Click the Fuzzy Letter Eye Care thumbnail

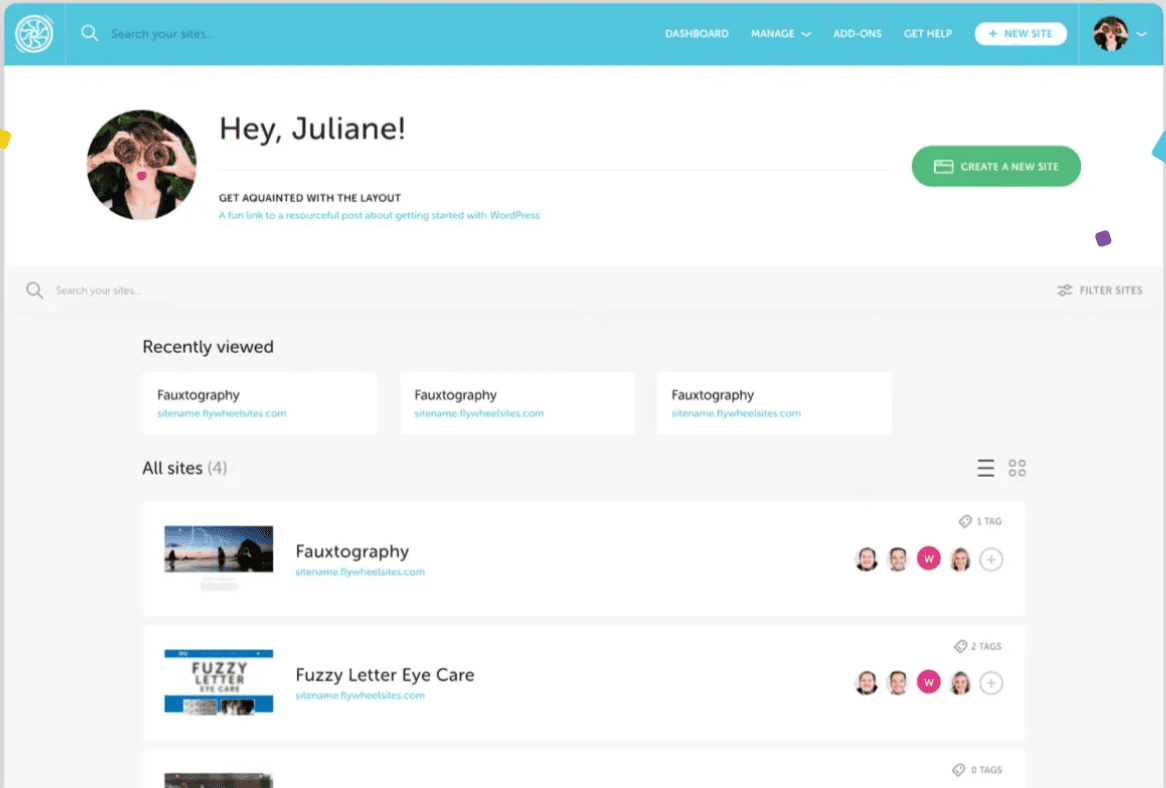218,682
